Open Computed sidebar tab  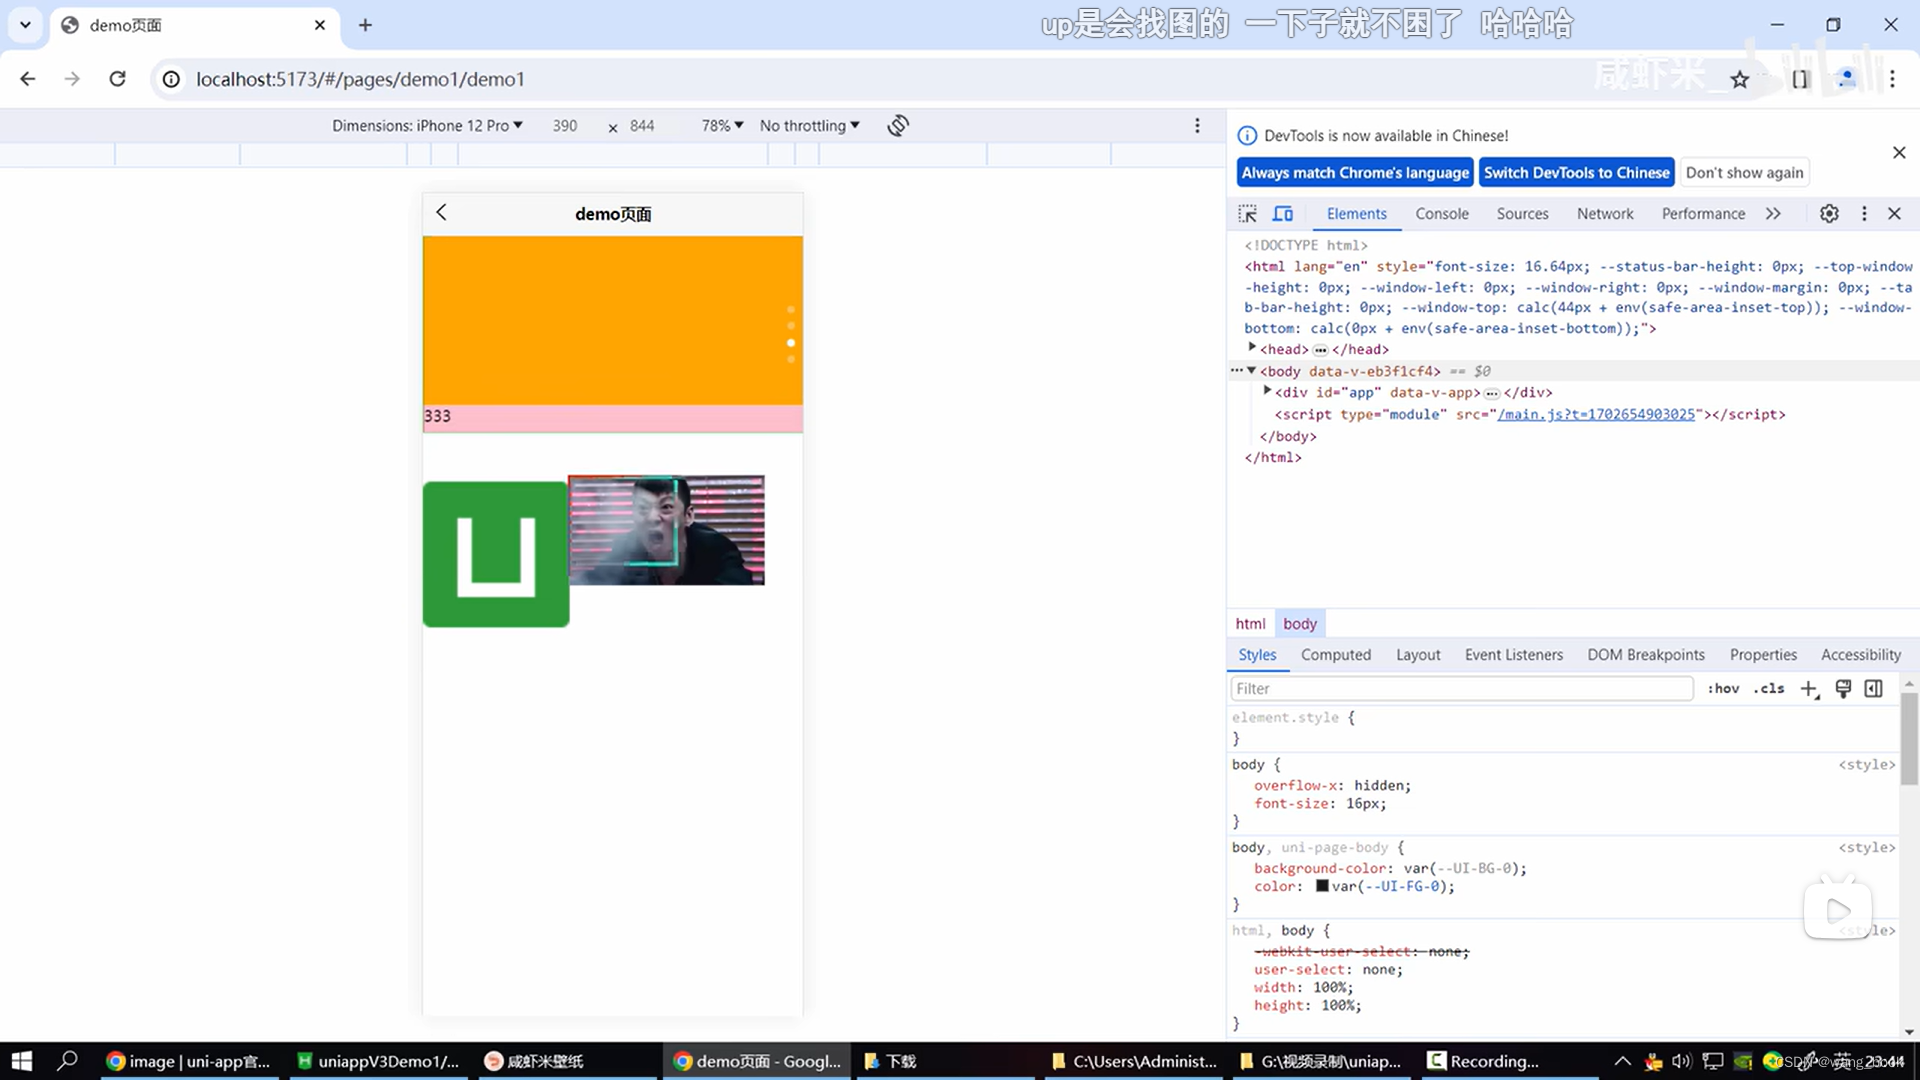tap(1335, 654)
